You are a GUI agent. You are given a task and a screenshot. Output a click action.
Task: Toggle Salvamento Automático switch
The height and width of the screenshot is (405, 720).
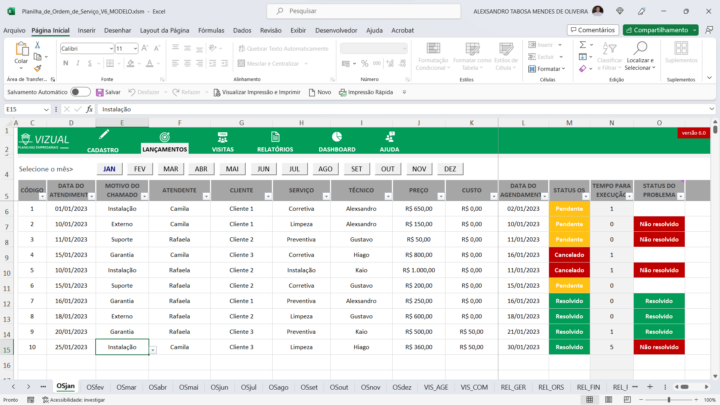[x=80, y=91]
